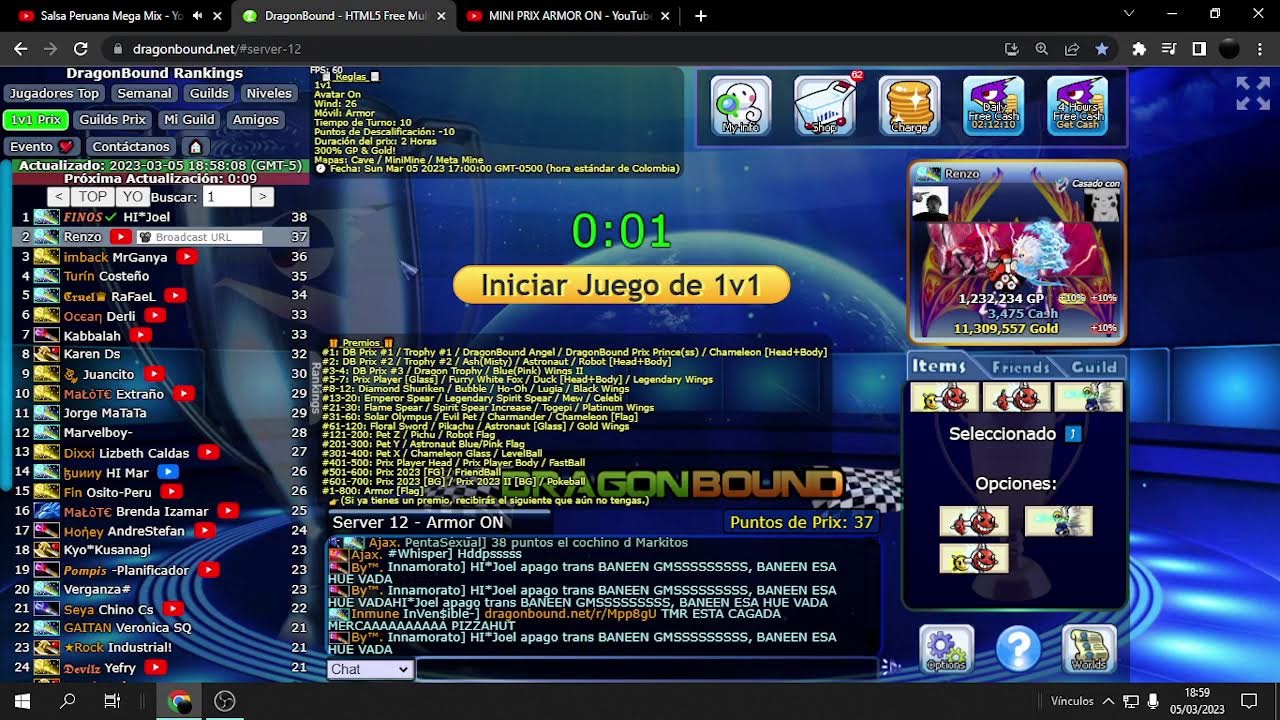Open the notification center icon
Image resolution: width=1280 pixels, height=720 pixels.
1249,701
